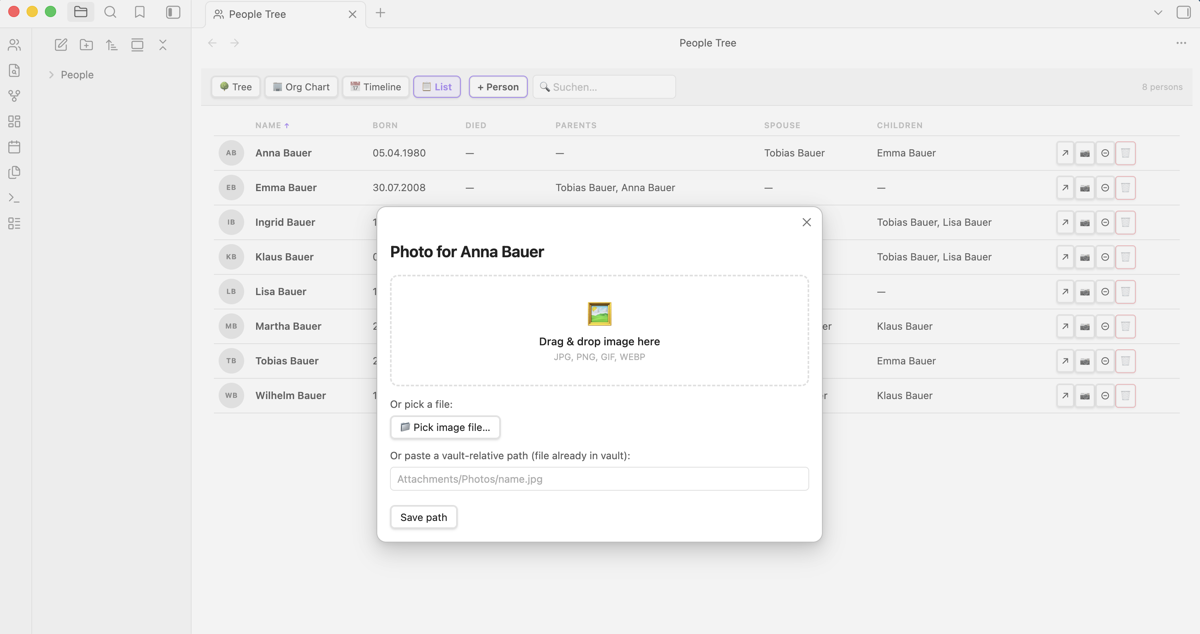This screenshot has width=1200, height=634.
Task: Switch to Tree view
Action: click(236, 87)
